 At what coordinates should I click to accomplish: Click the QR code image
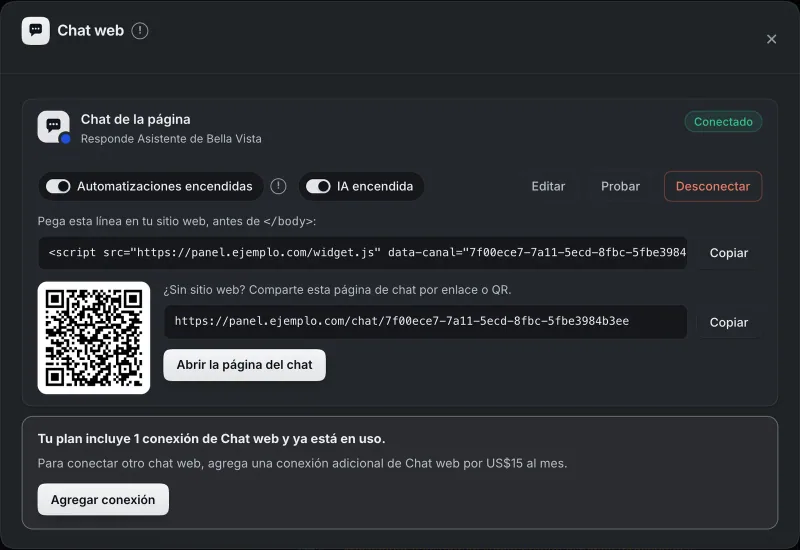[94, 338]
